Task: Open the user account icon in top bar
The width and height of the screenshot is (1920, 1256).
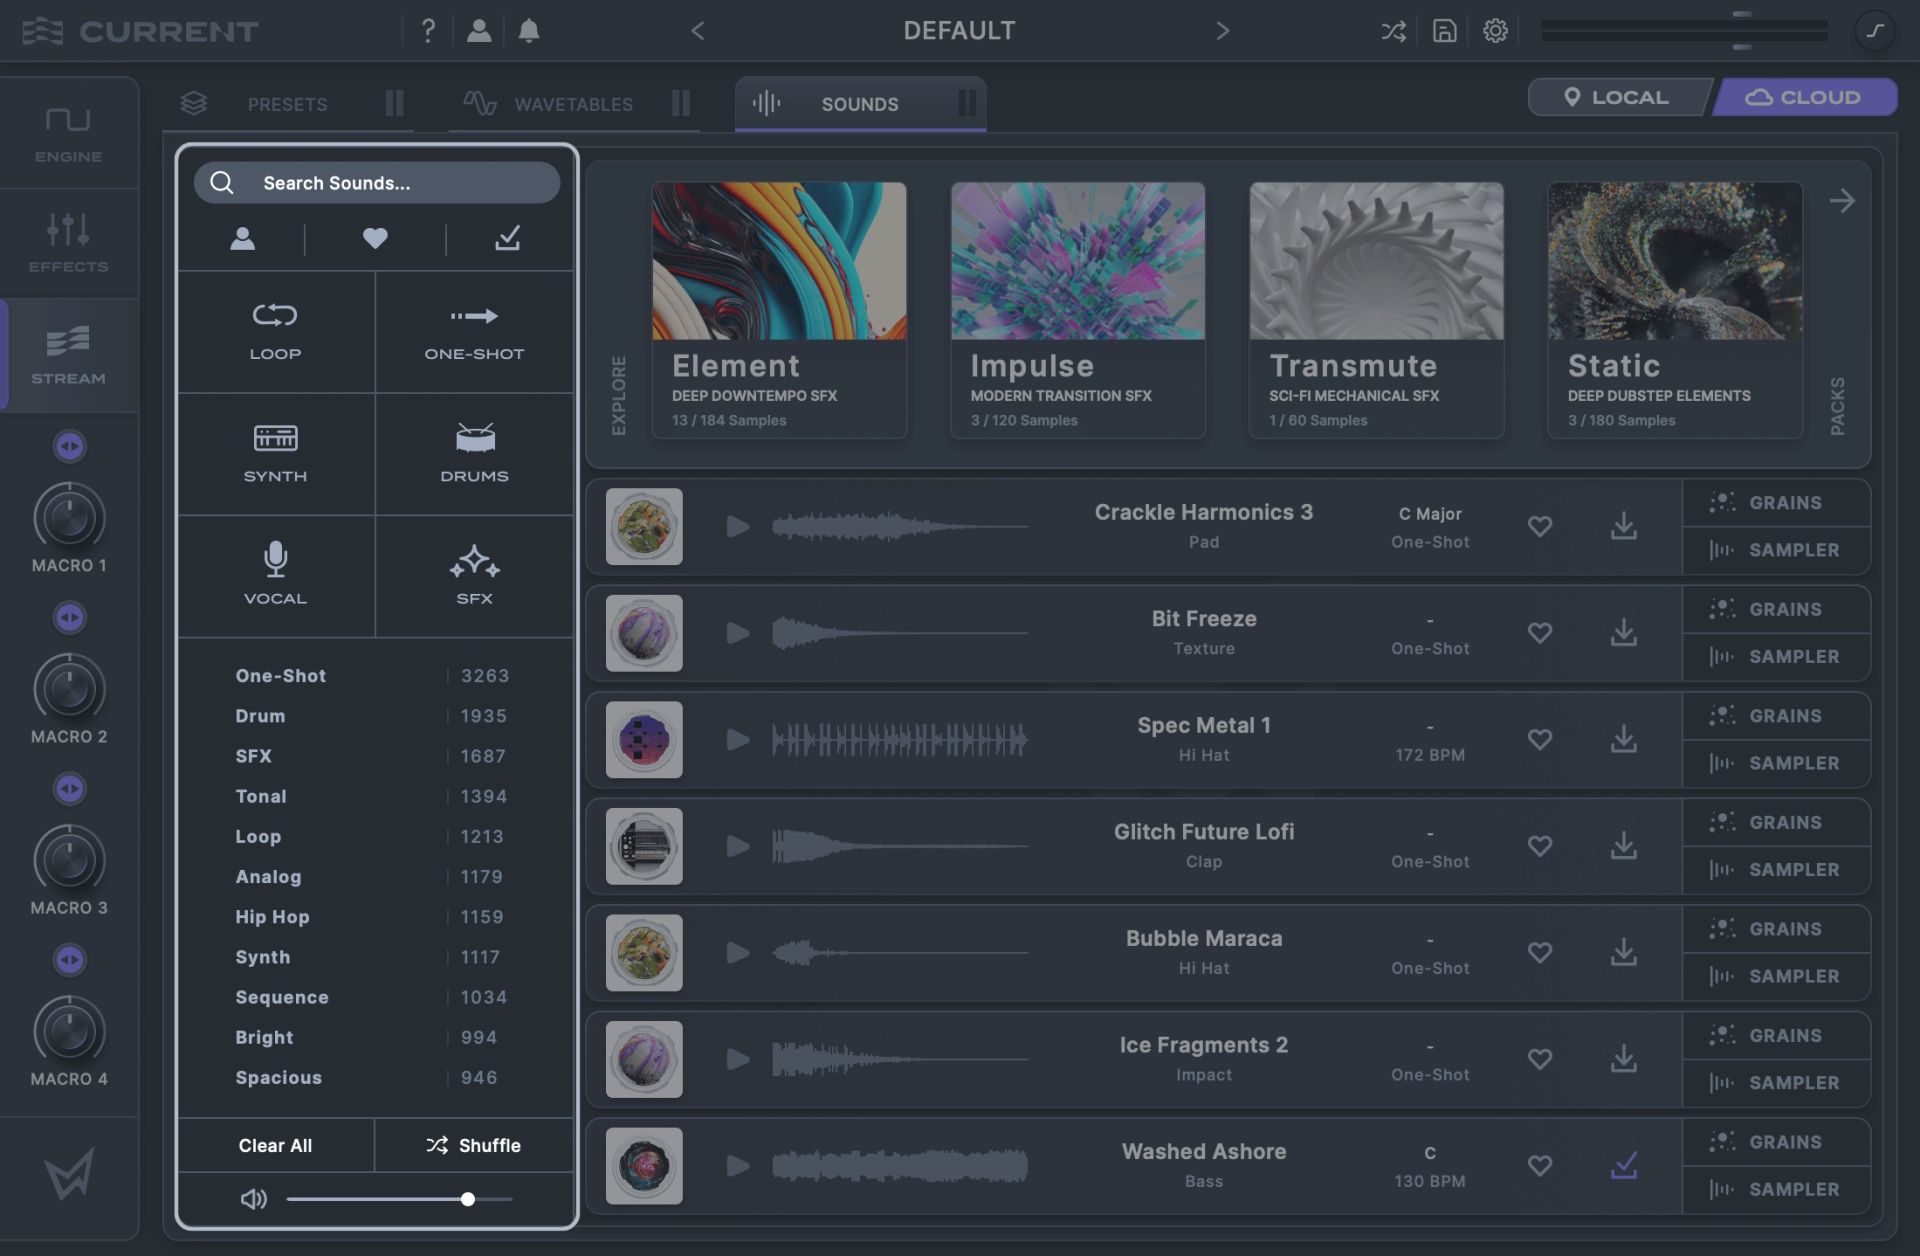Action: tap(479, 31)
